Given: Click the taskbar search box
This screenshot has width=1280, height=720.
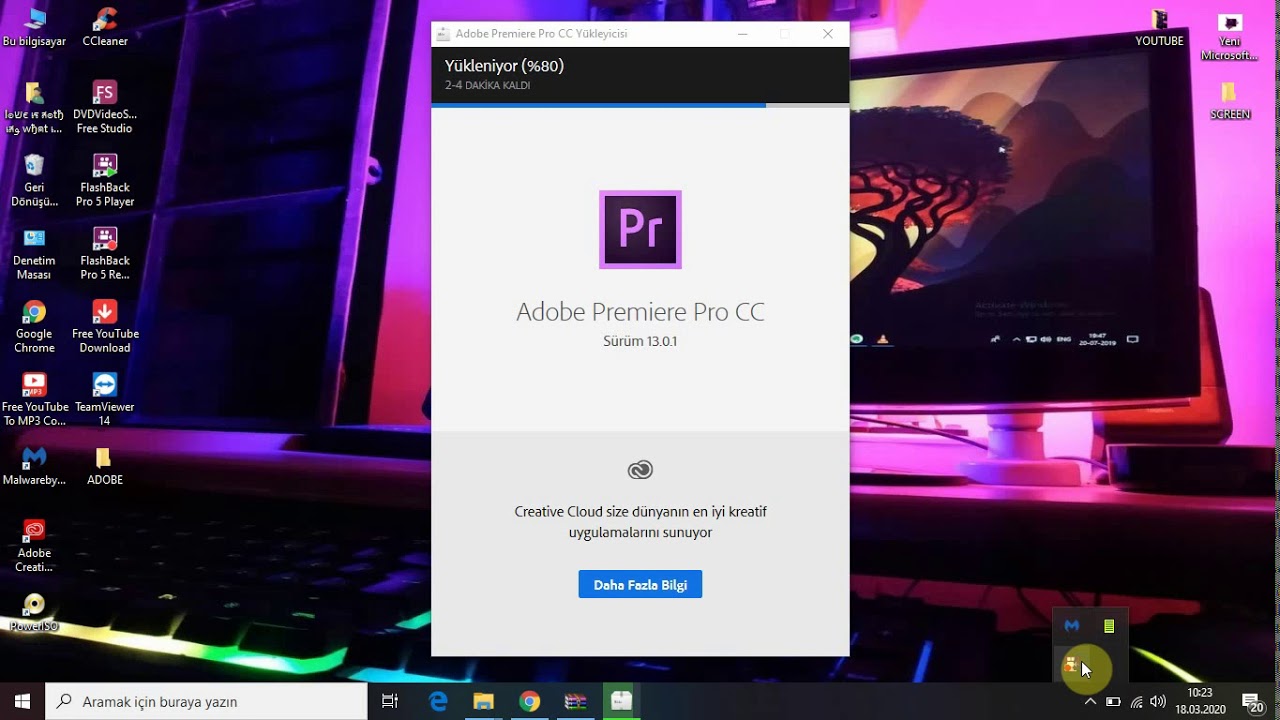Looking at the screenshot, I should 207,701.
